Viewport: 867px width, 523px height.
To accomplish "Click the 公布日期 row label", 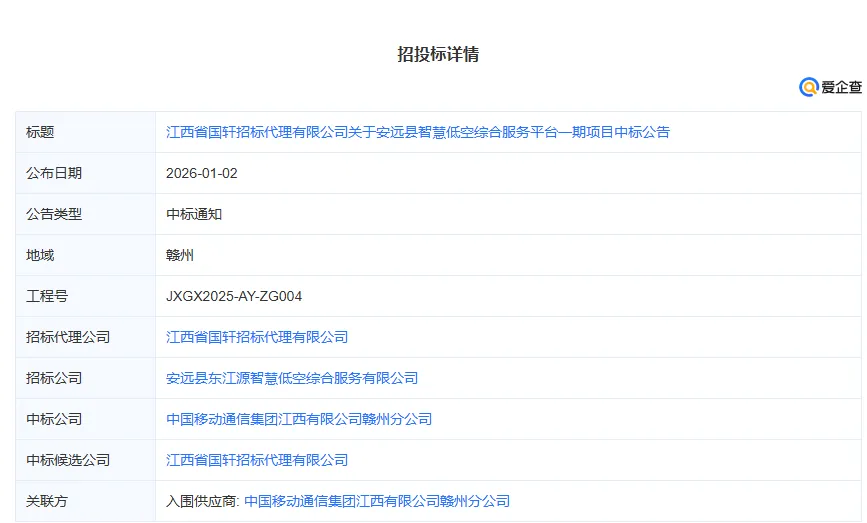I will point(54,173).
